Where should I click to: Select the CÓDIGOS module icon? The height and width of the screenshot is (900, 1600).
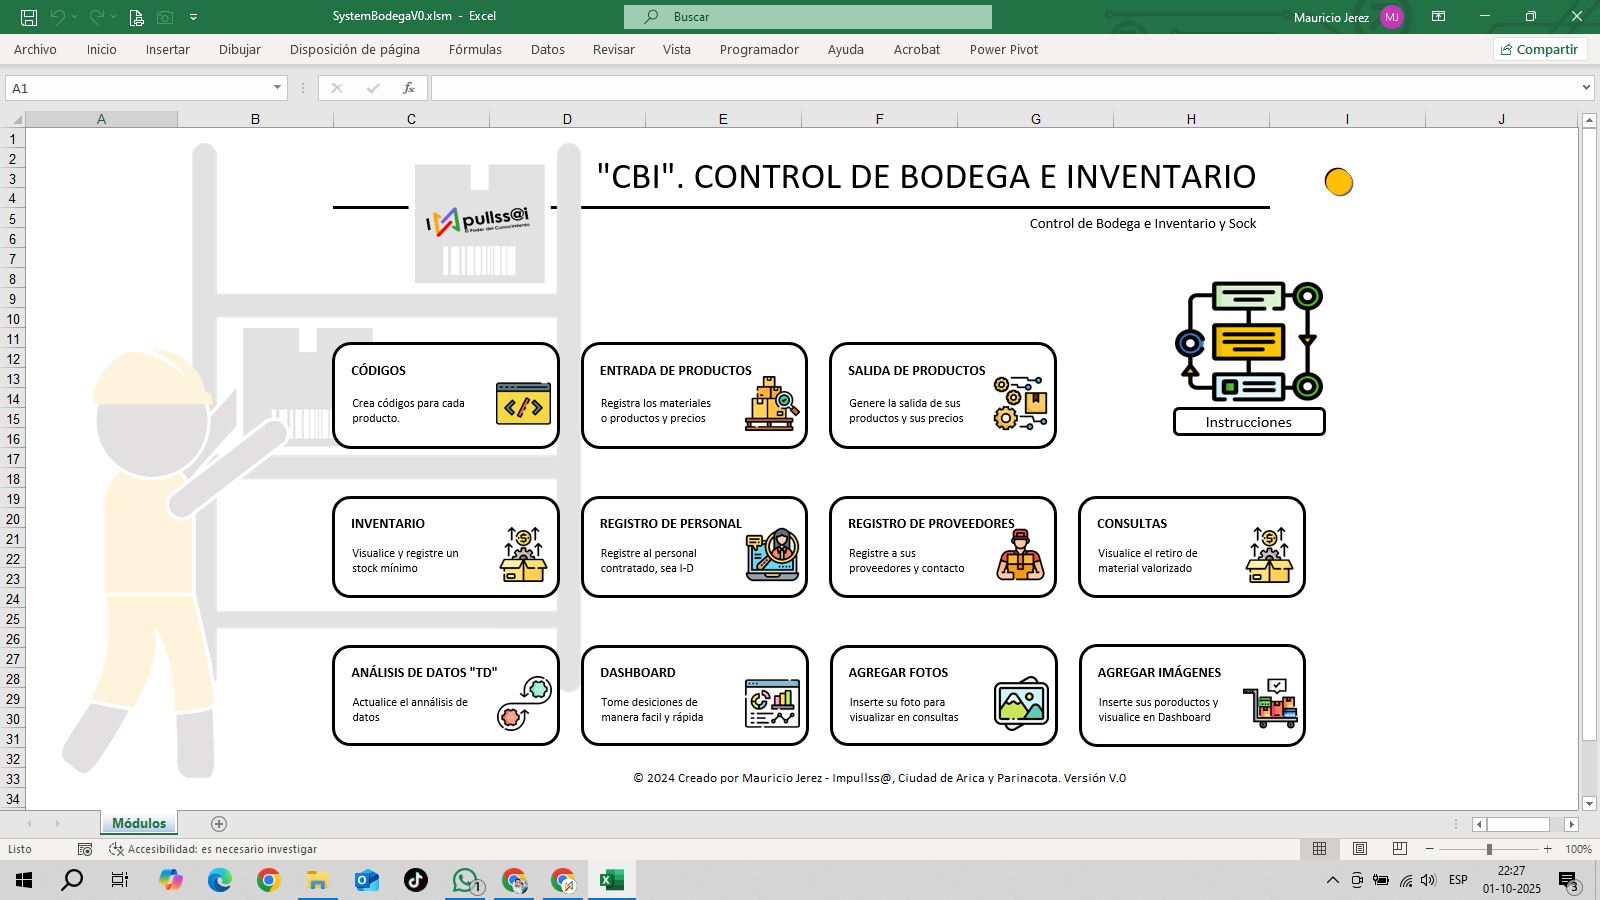(522, 405)
